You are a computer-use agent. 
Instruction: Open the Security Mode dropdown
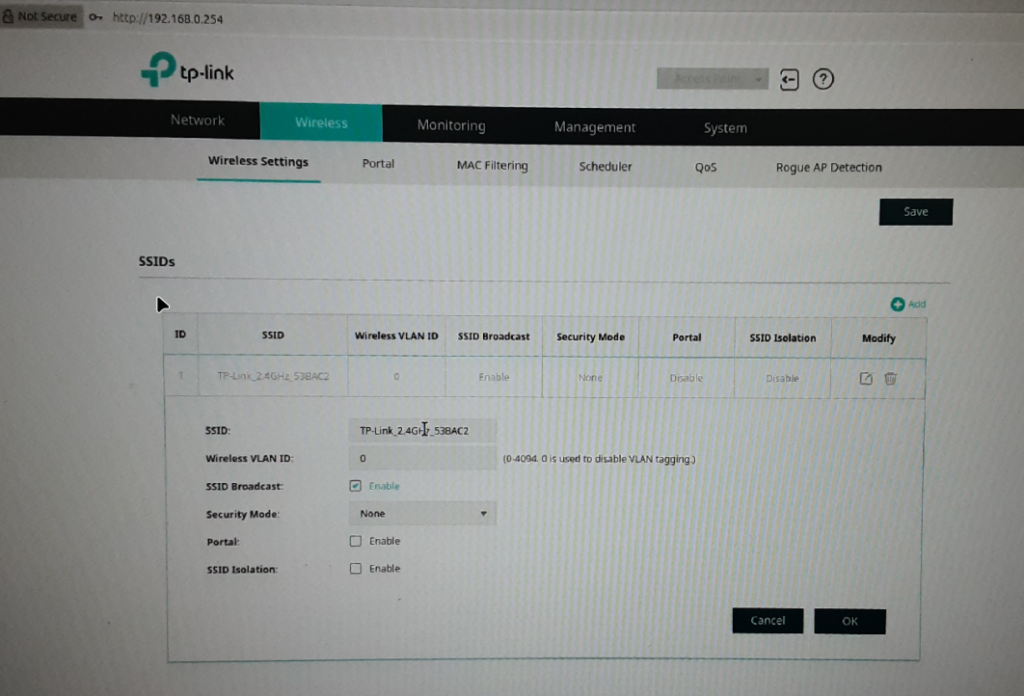pos(421,514)
